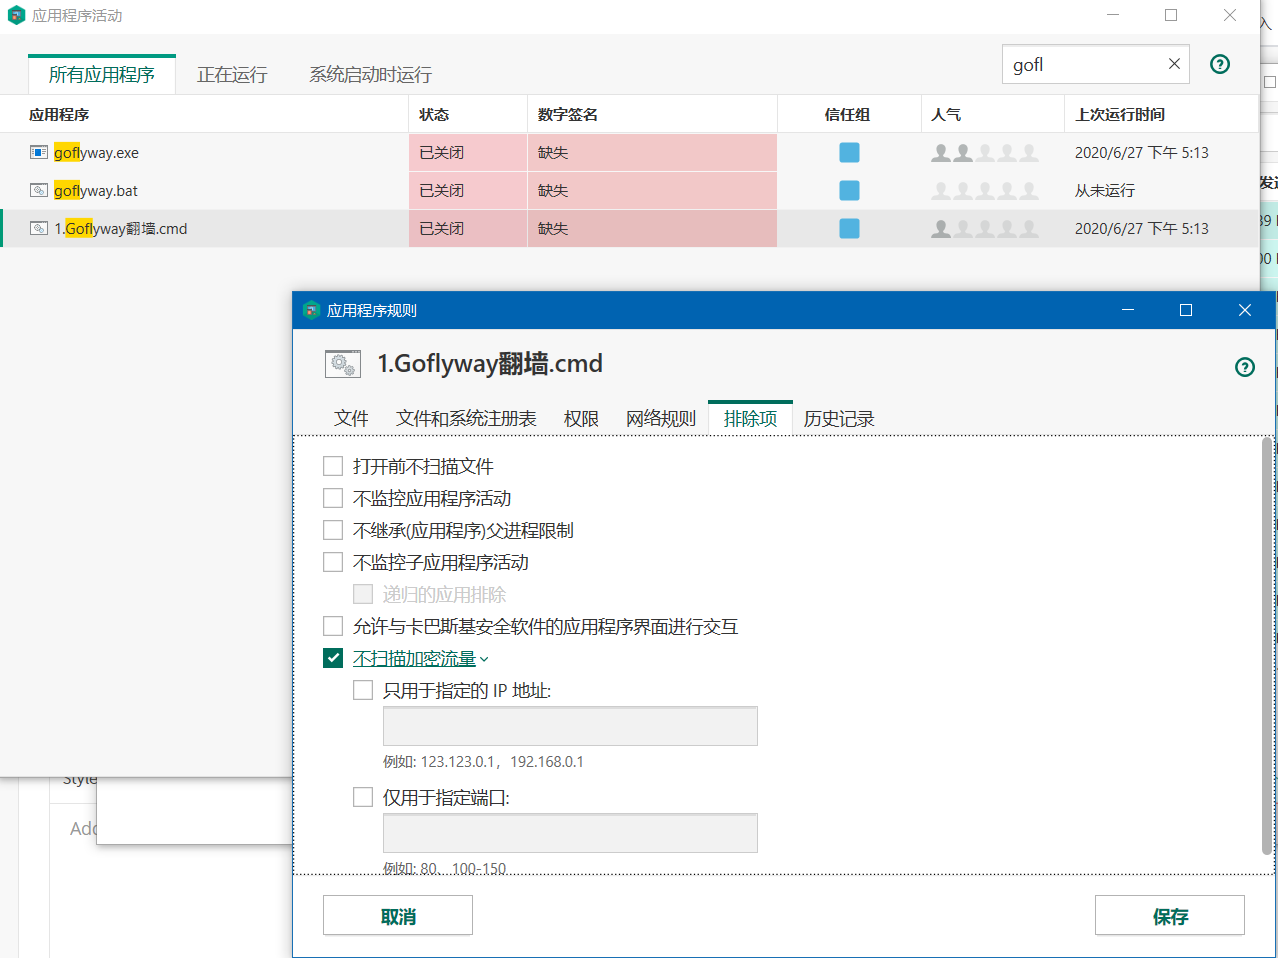Click the popularity icons for 1.Goflyway翻墙.cmd

pos(985,229)
